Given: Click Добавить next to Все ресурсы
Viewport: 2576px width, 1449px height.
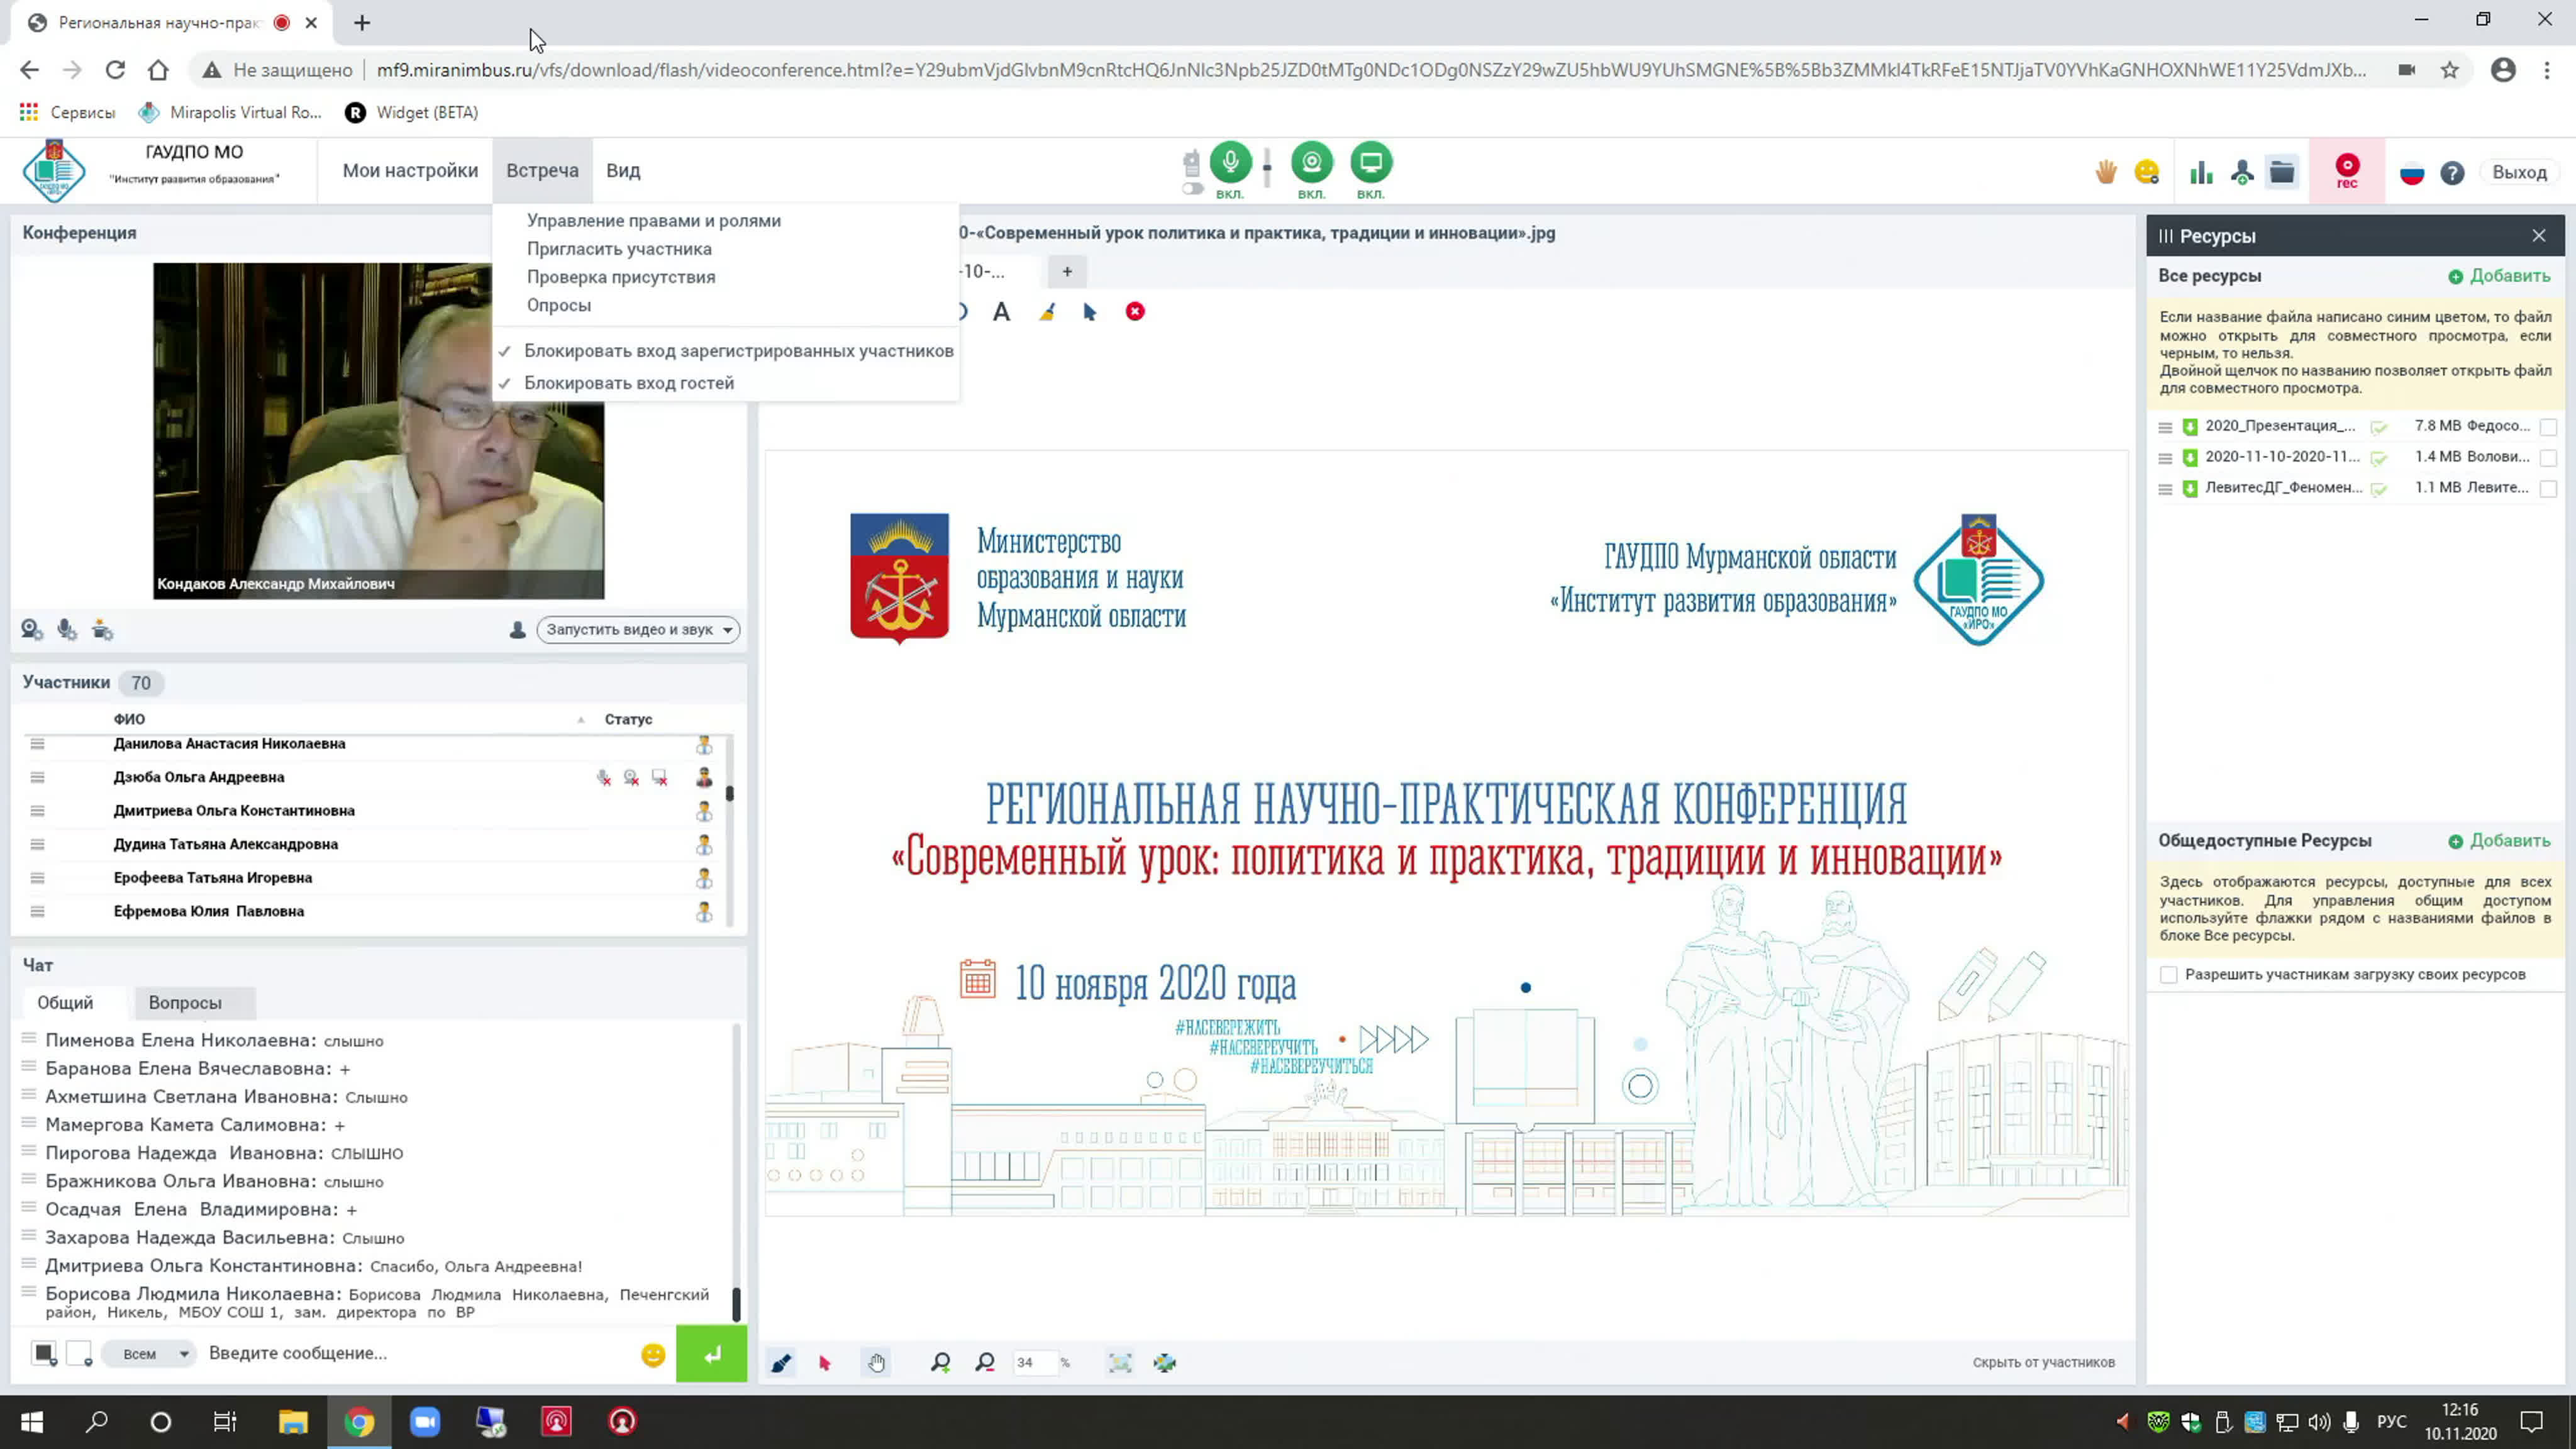Looking at the screenshot, I should (x=2499, y=276).
